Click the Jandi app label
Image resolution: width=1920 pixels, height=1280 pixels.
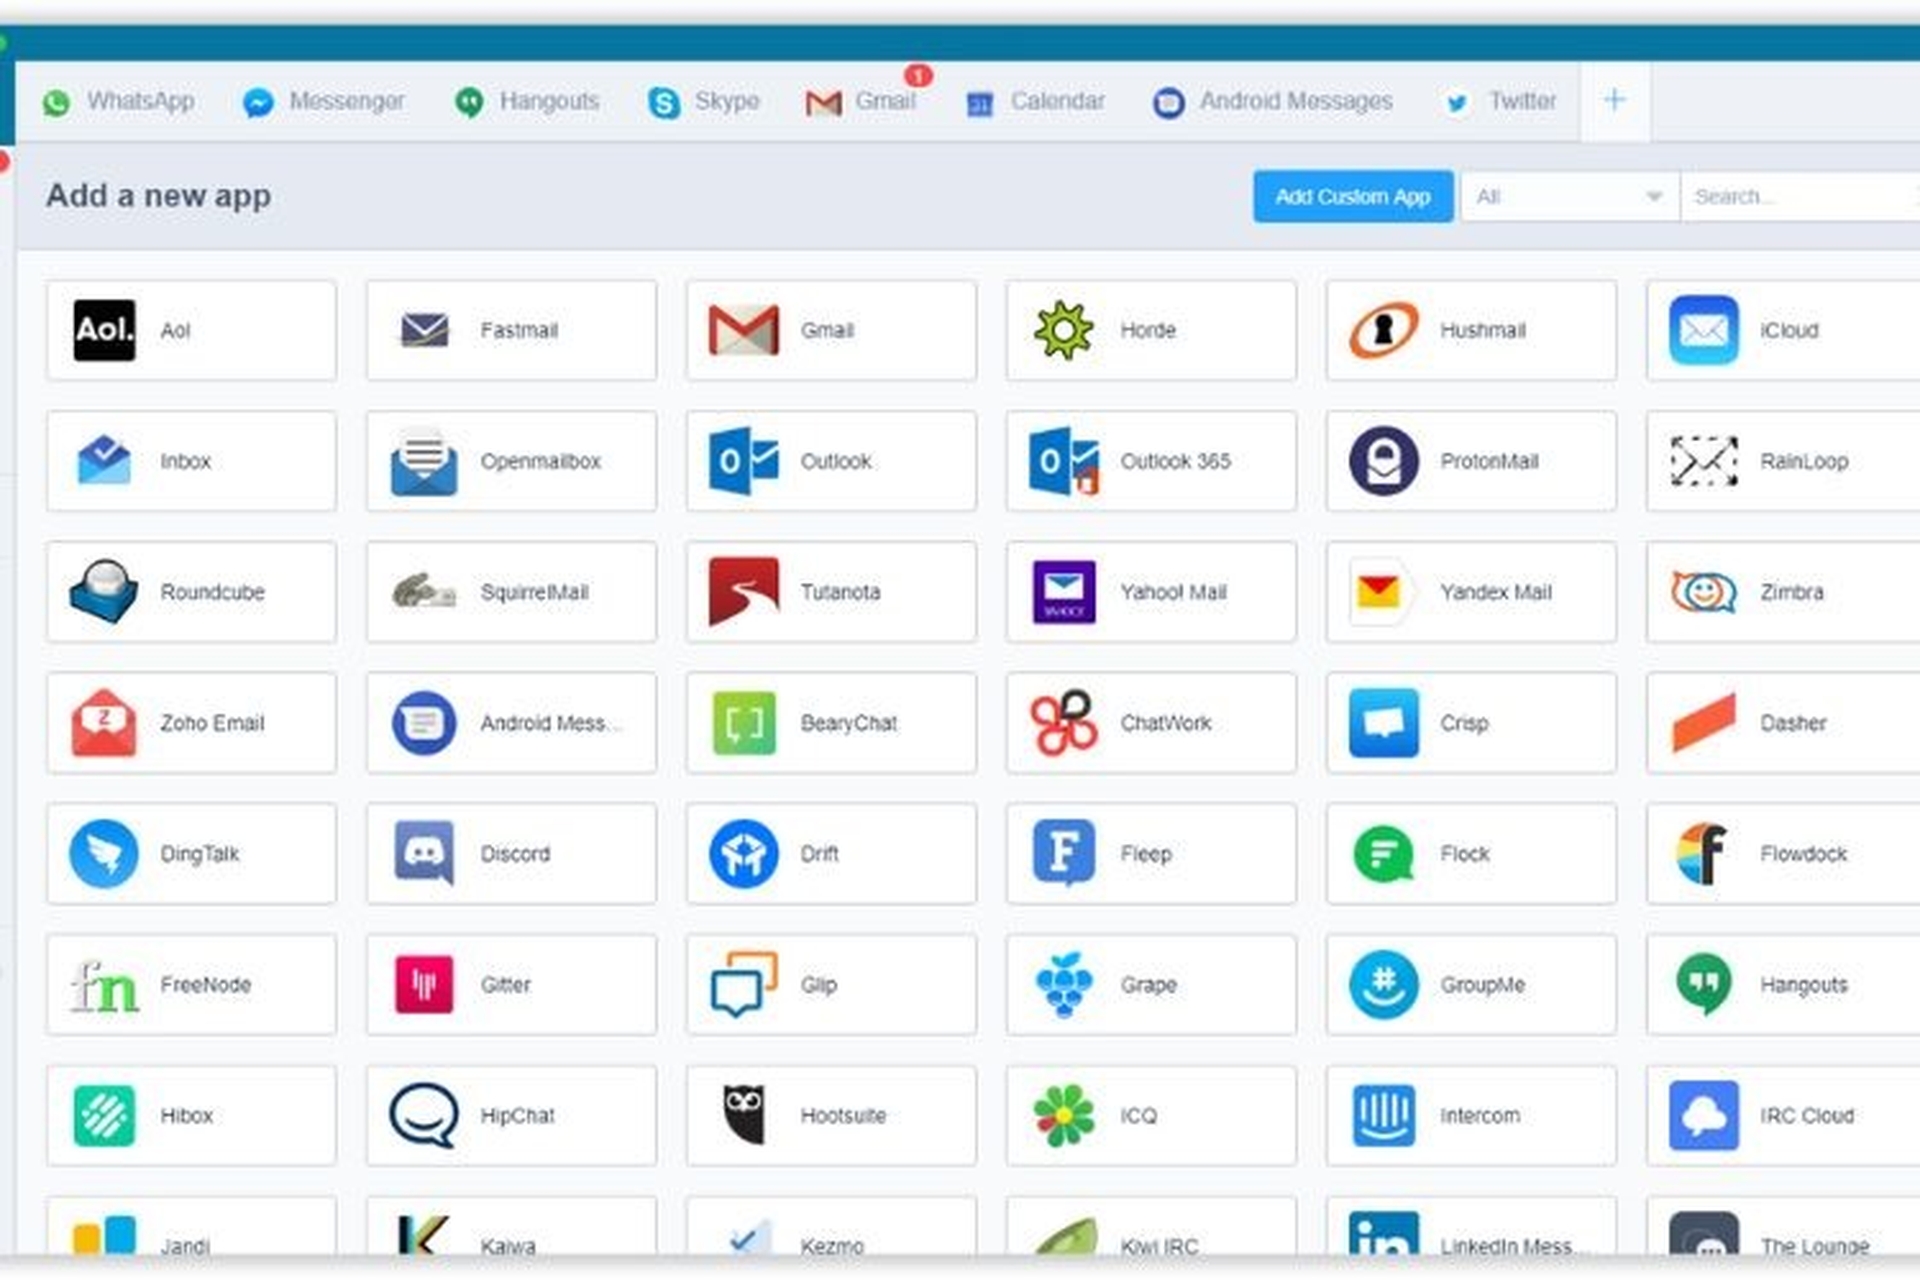coord(185,1246)
